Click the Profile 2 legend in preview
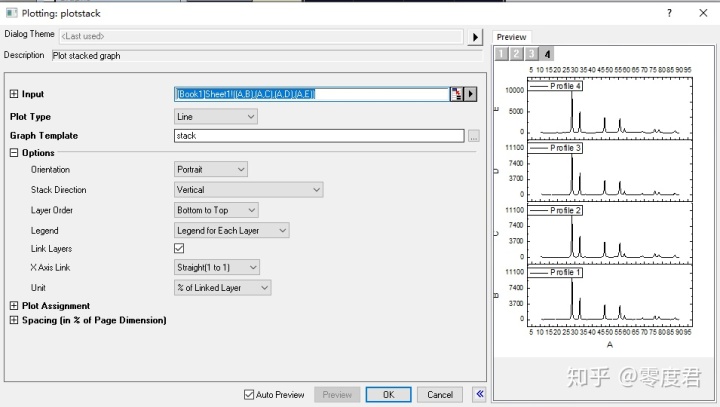The height and width of the screenshot is (407, 720). coord(555,210)
